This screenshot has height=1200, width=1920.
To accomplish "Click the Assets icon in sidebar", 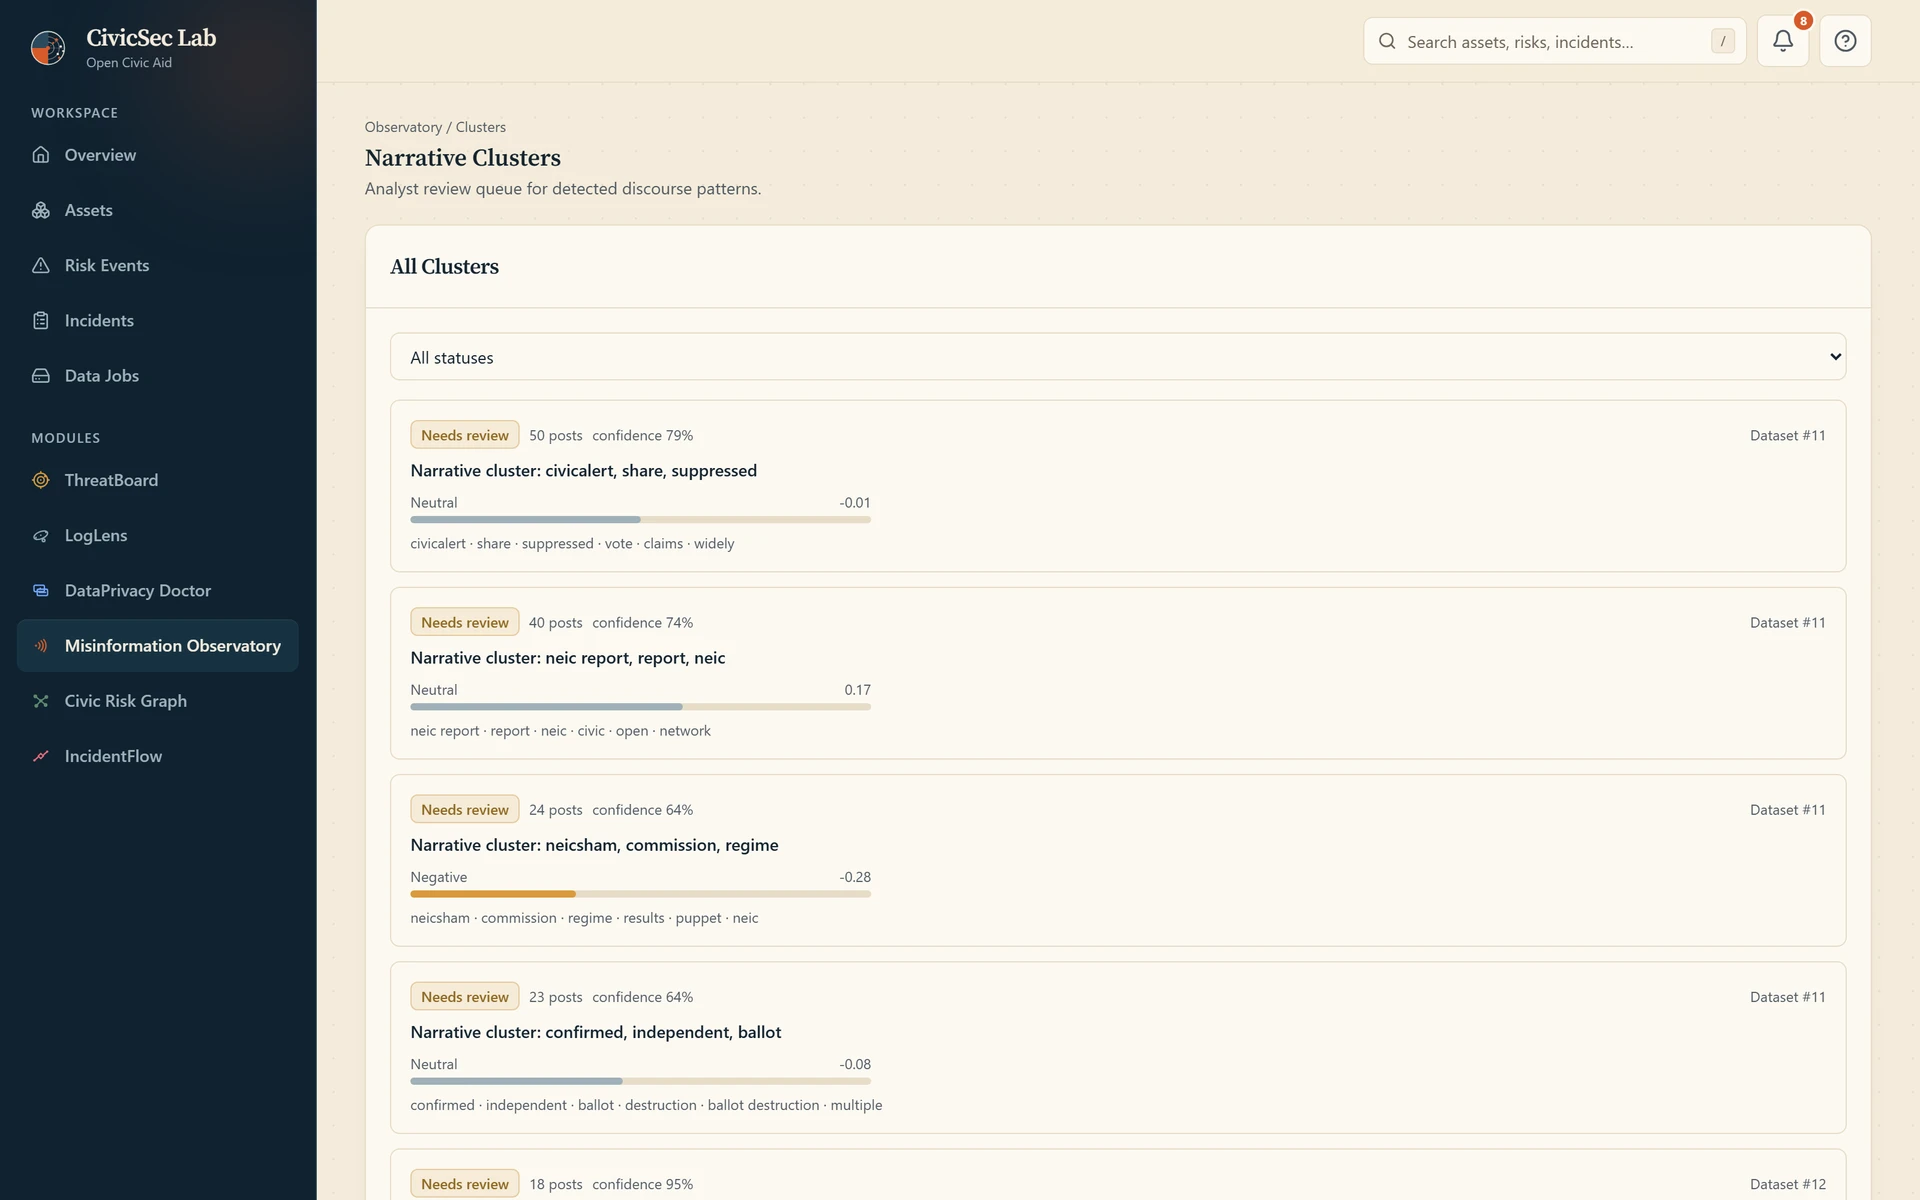I will [41, 210].
